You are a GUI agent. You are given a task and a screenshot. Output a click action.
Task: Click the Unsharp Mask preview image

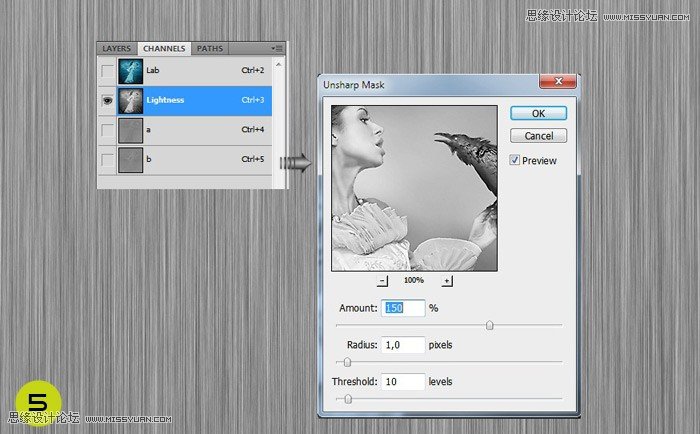414,188
